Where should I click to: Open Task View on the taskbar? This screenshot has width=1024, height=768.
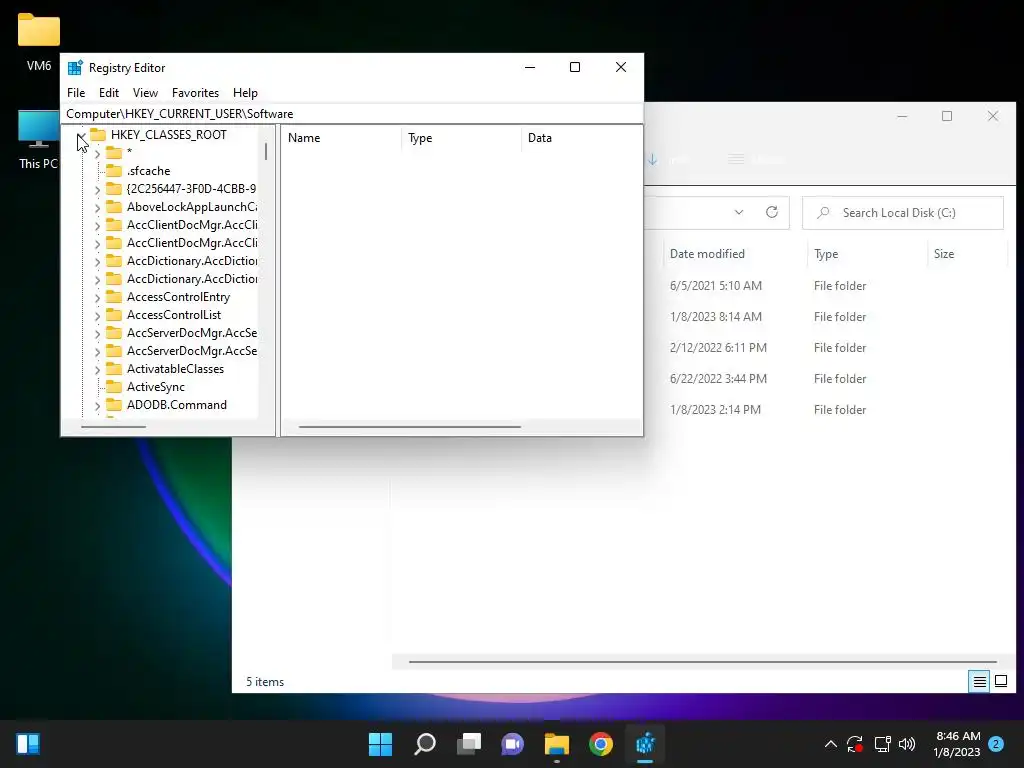tap(469, 744)
